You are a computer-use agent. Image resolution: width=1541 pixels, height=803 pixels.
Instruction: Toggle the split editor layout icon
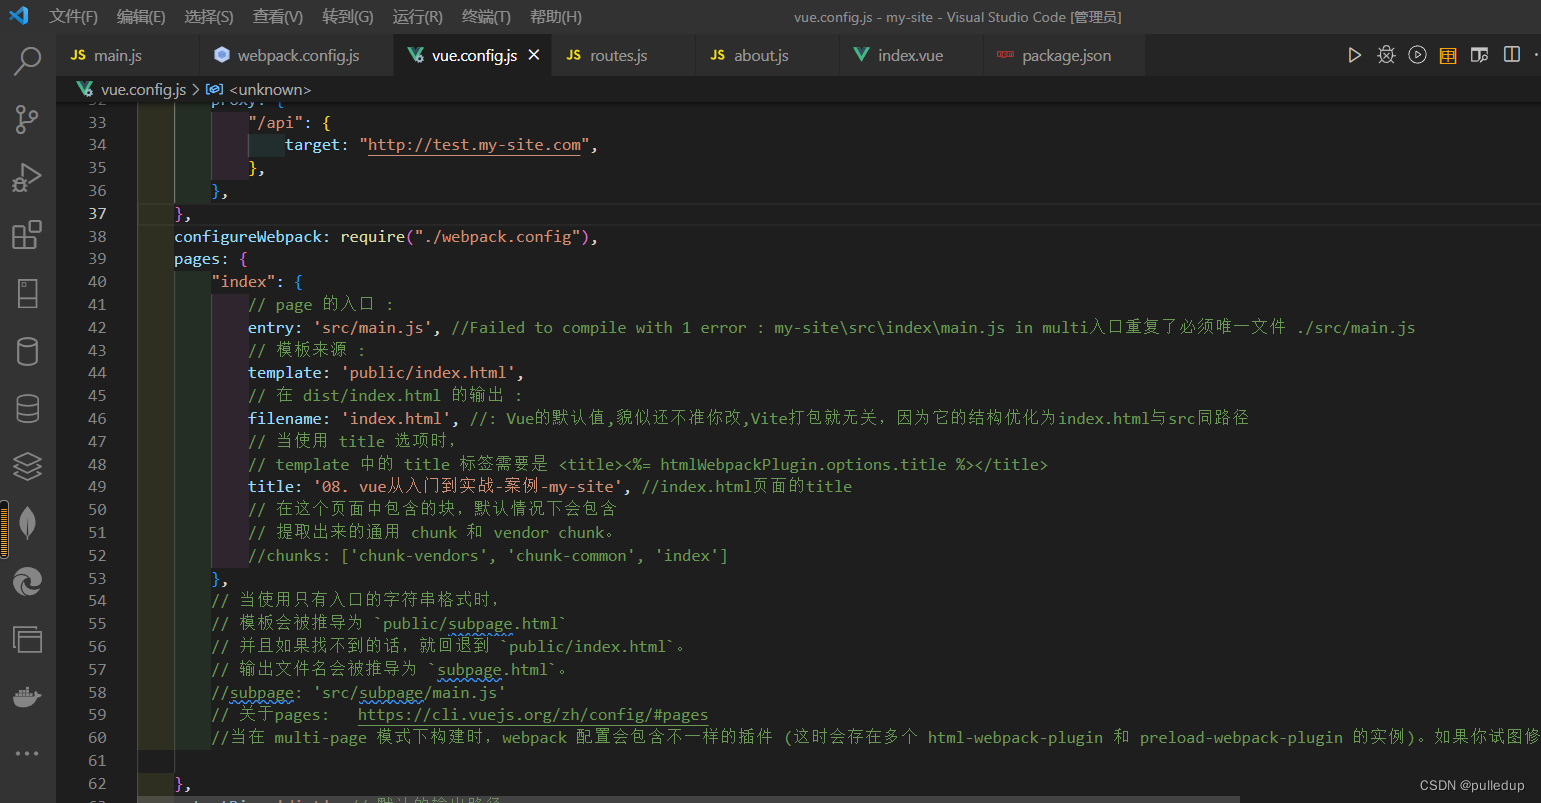click(1511, 55)
